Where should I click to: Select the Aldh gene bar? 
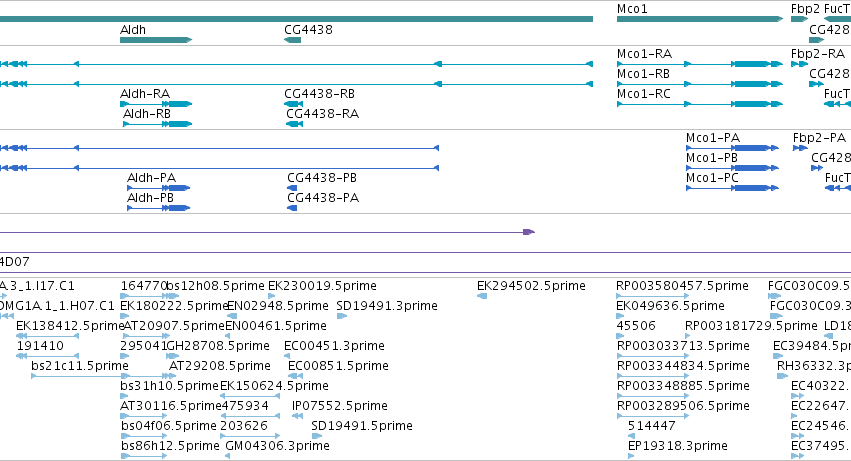[x=156, y=40]
